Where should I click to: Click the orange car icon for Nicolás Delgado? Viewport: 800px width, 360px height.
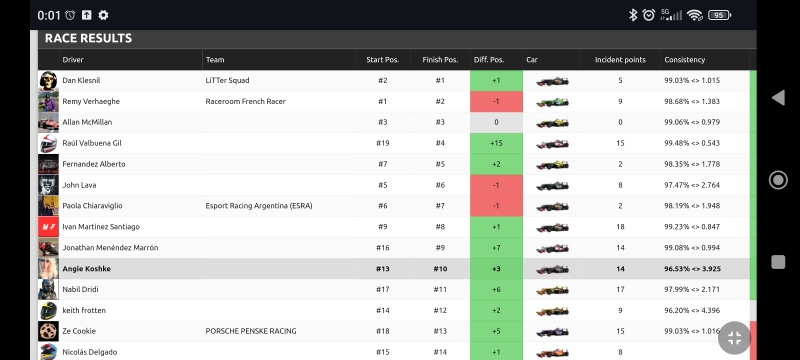coord(552,353)
